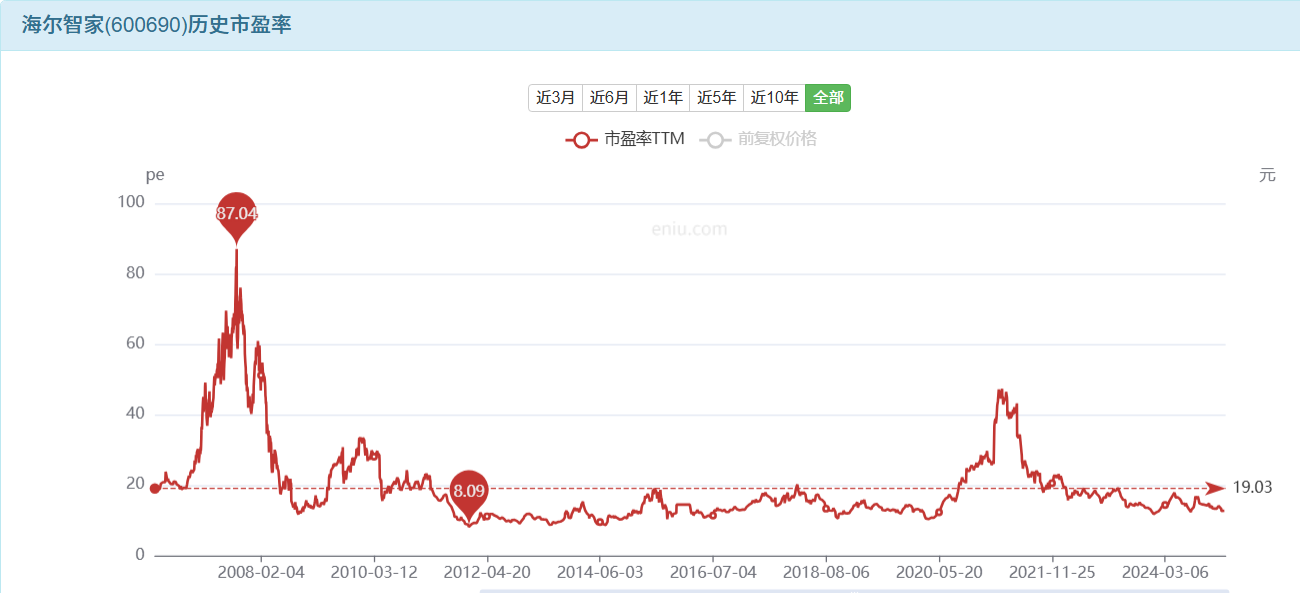Click the 19.03 average line label

[1252, 488]
